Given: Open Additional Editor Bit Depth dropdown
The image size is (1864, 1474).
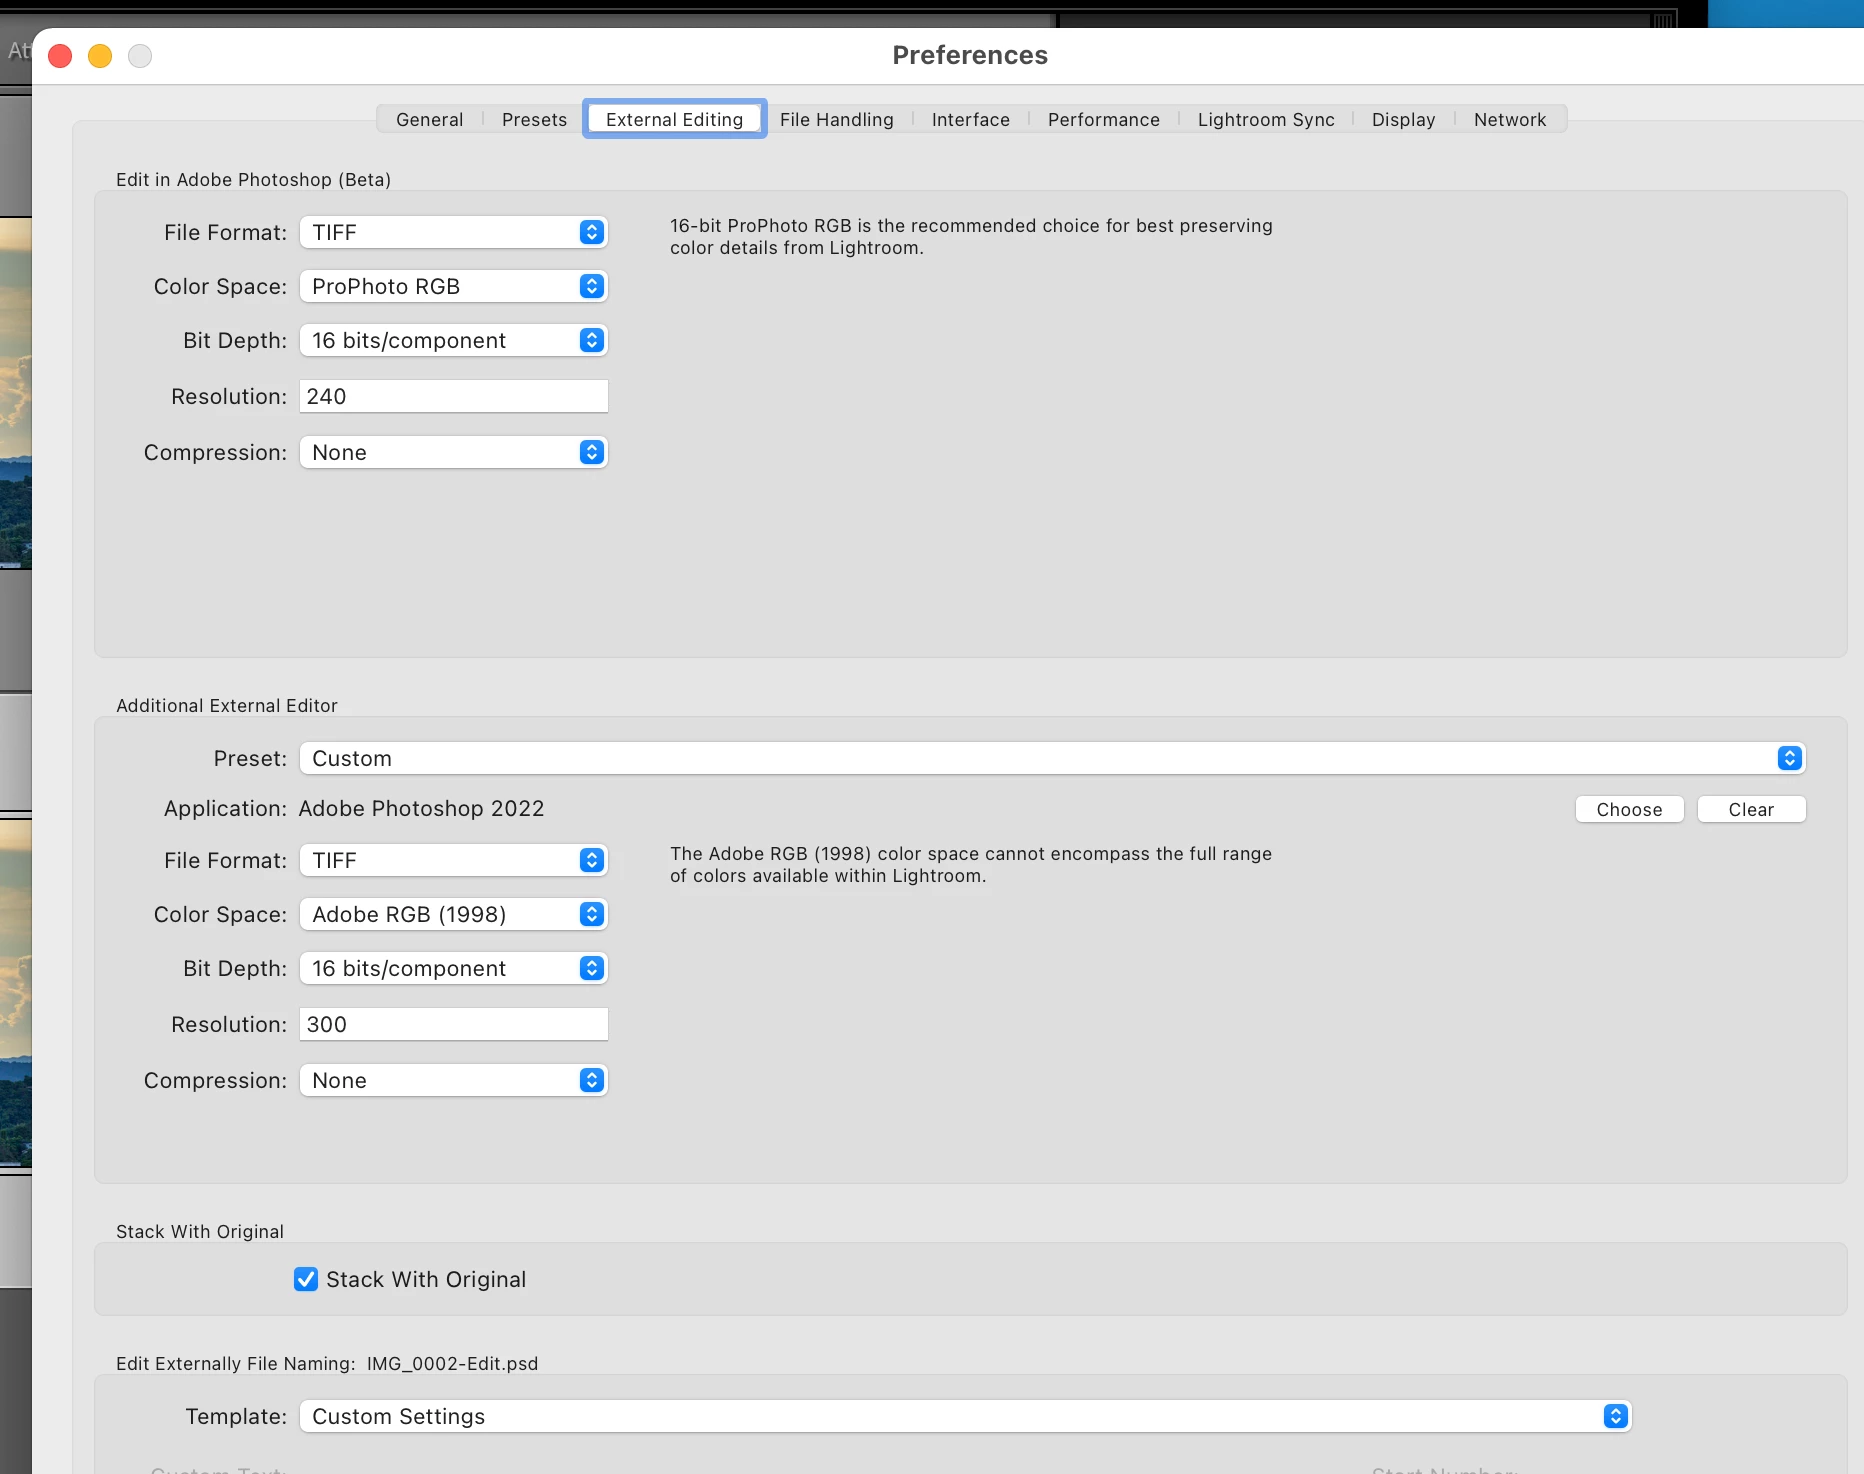Looking at the screenshot, I should point(454,968).
